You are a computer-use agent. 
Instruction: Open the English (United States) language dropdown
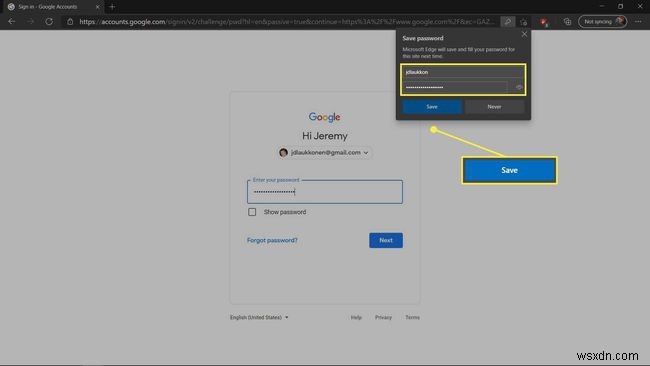tap(259, 318)
